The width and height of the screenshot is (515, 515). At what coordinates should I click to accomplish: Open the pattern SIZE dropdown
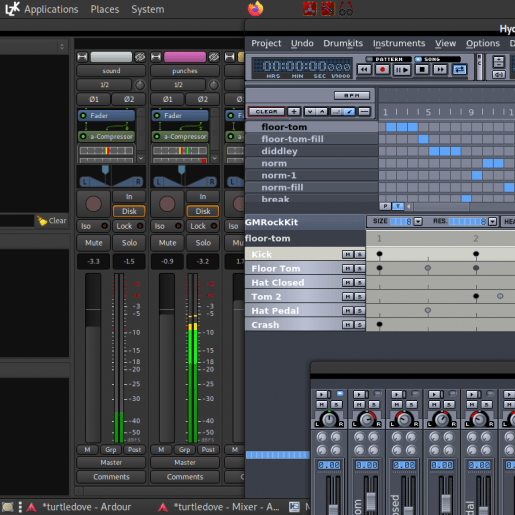[x=418, y=221]
